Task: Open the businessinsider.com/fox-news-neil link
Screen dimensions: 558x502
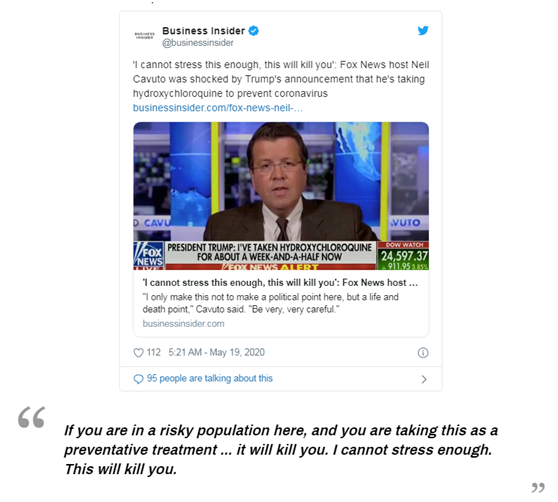Action: click(218, 108)
